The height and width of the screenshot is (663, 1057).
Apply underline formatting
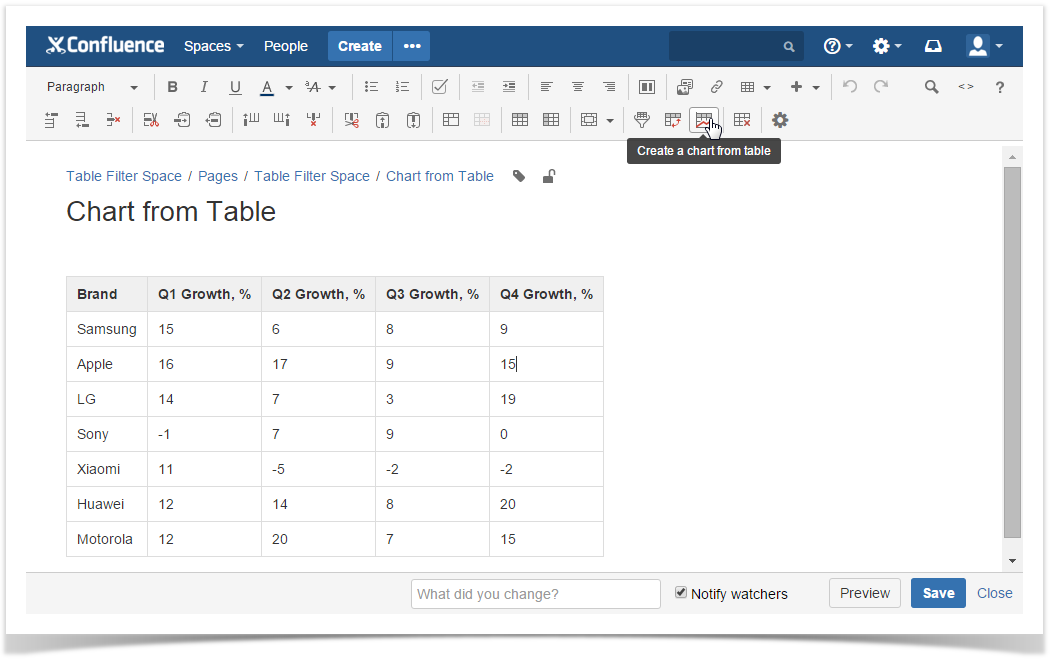point(235,87)
